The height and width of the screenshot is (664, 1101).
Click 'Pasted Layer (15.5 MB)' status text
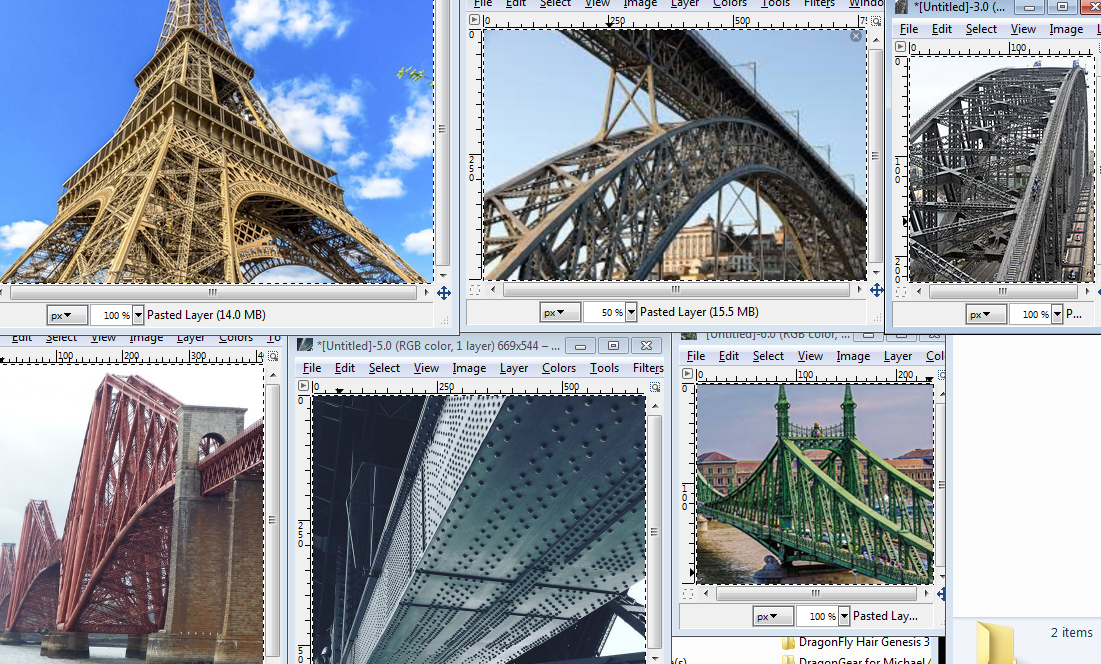point(699,312)
